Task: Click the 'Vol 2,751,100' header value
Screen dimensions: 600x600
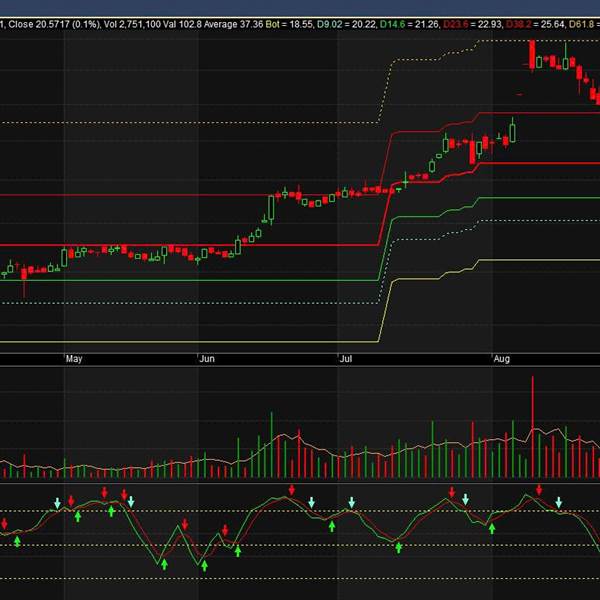Action: (x=132, y=24)
